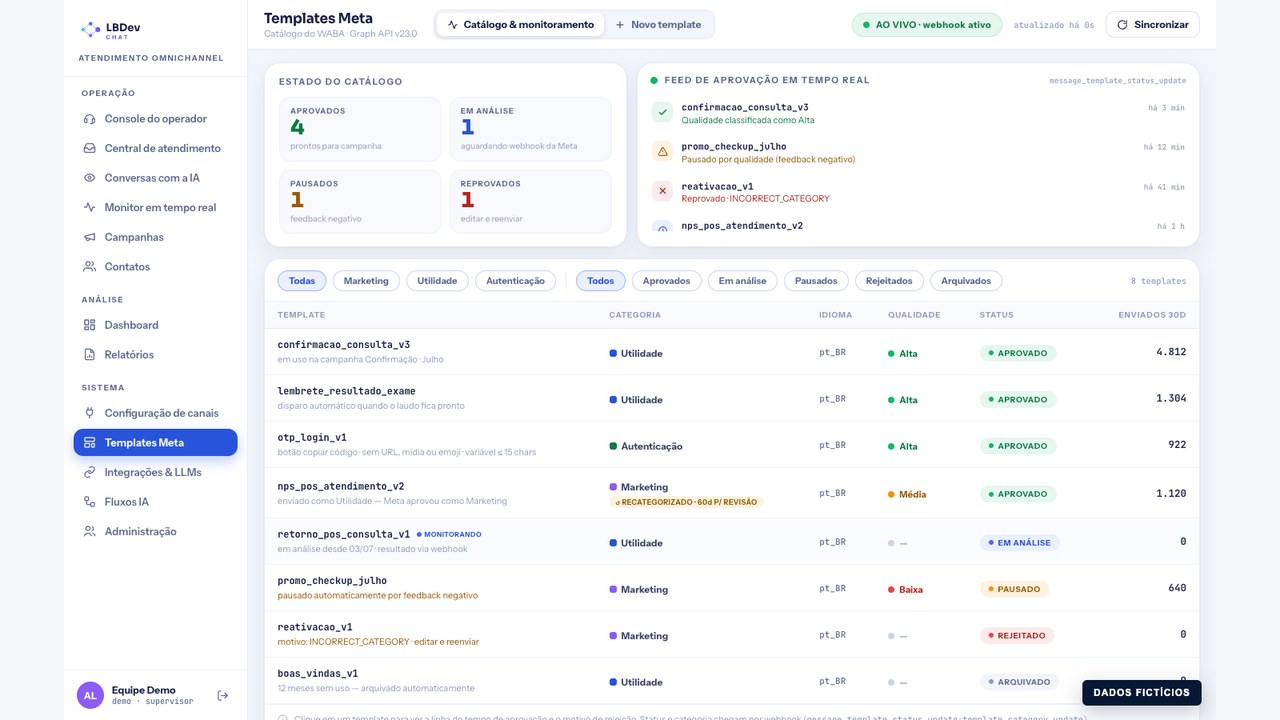Click the AL user avatar
This screenshot has height=720, width=1280.
coord(90,695)
